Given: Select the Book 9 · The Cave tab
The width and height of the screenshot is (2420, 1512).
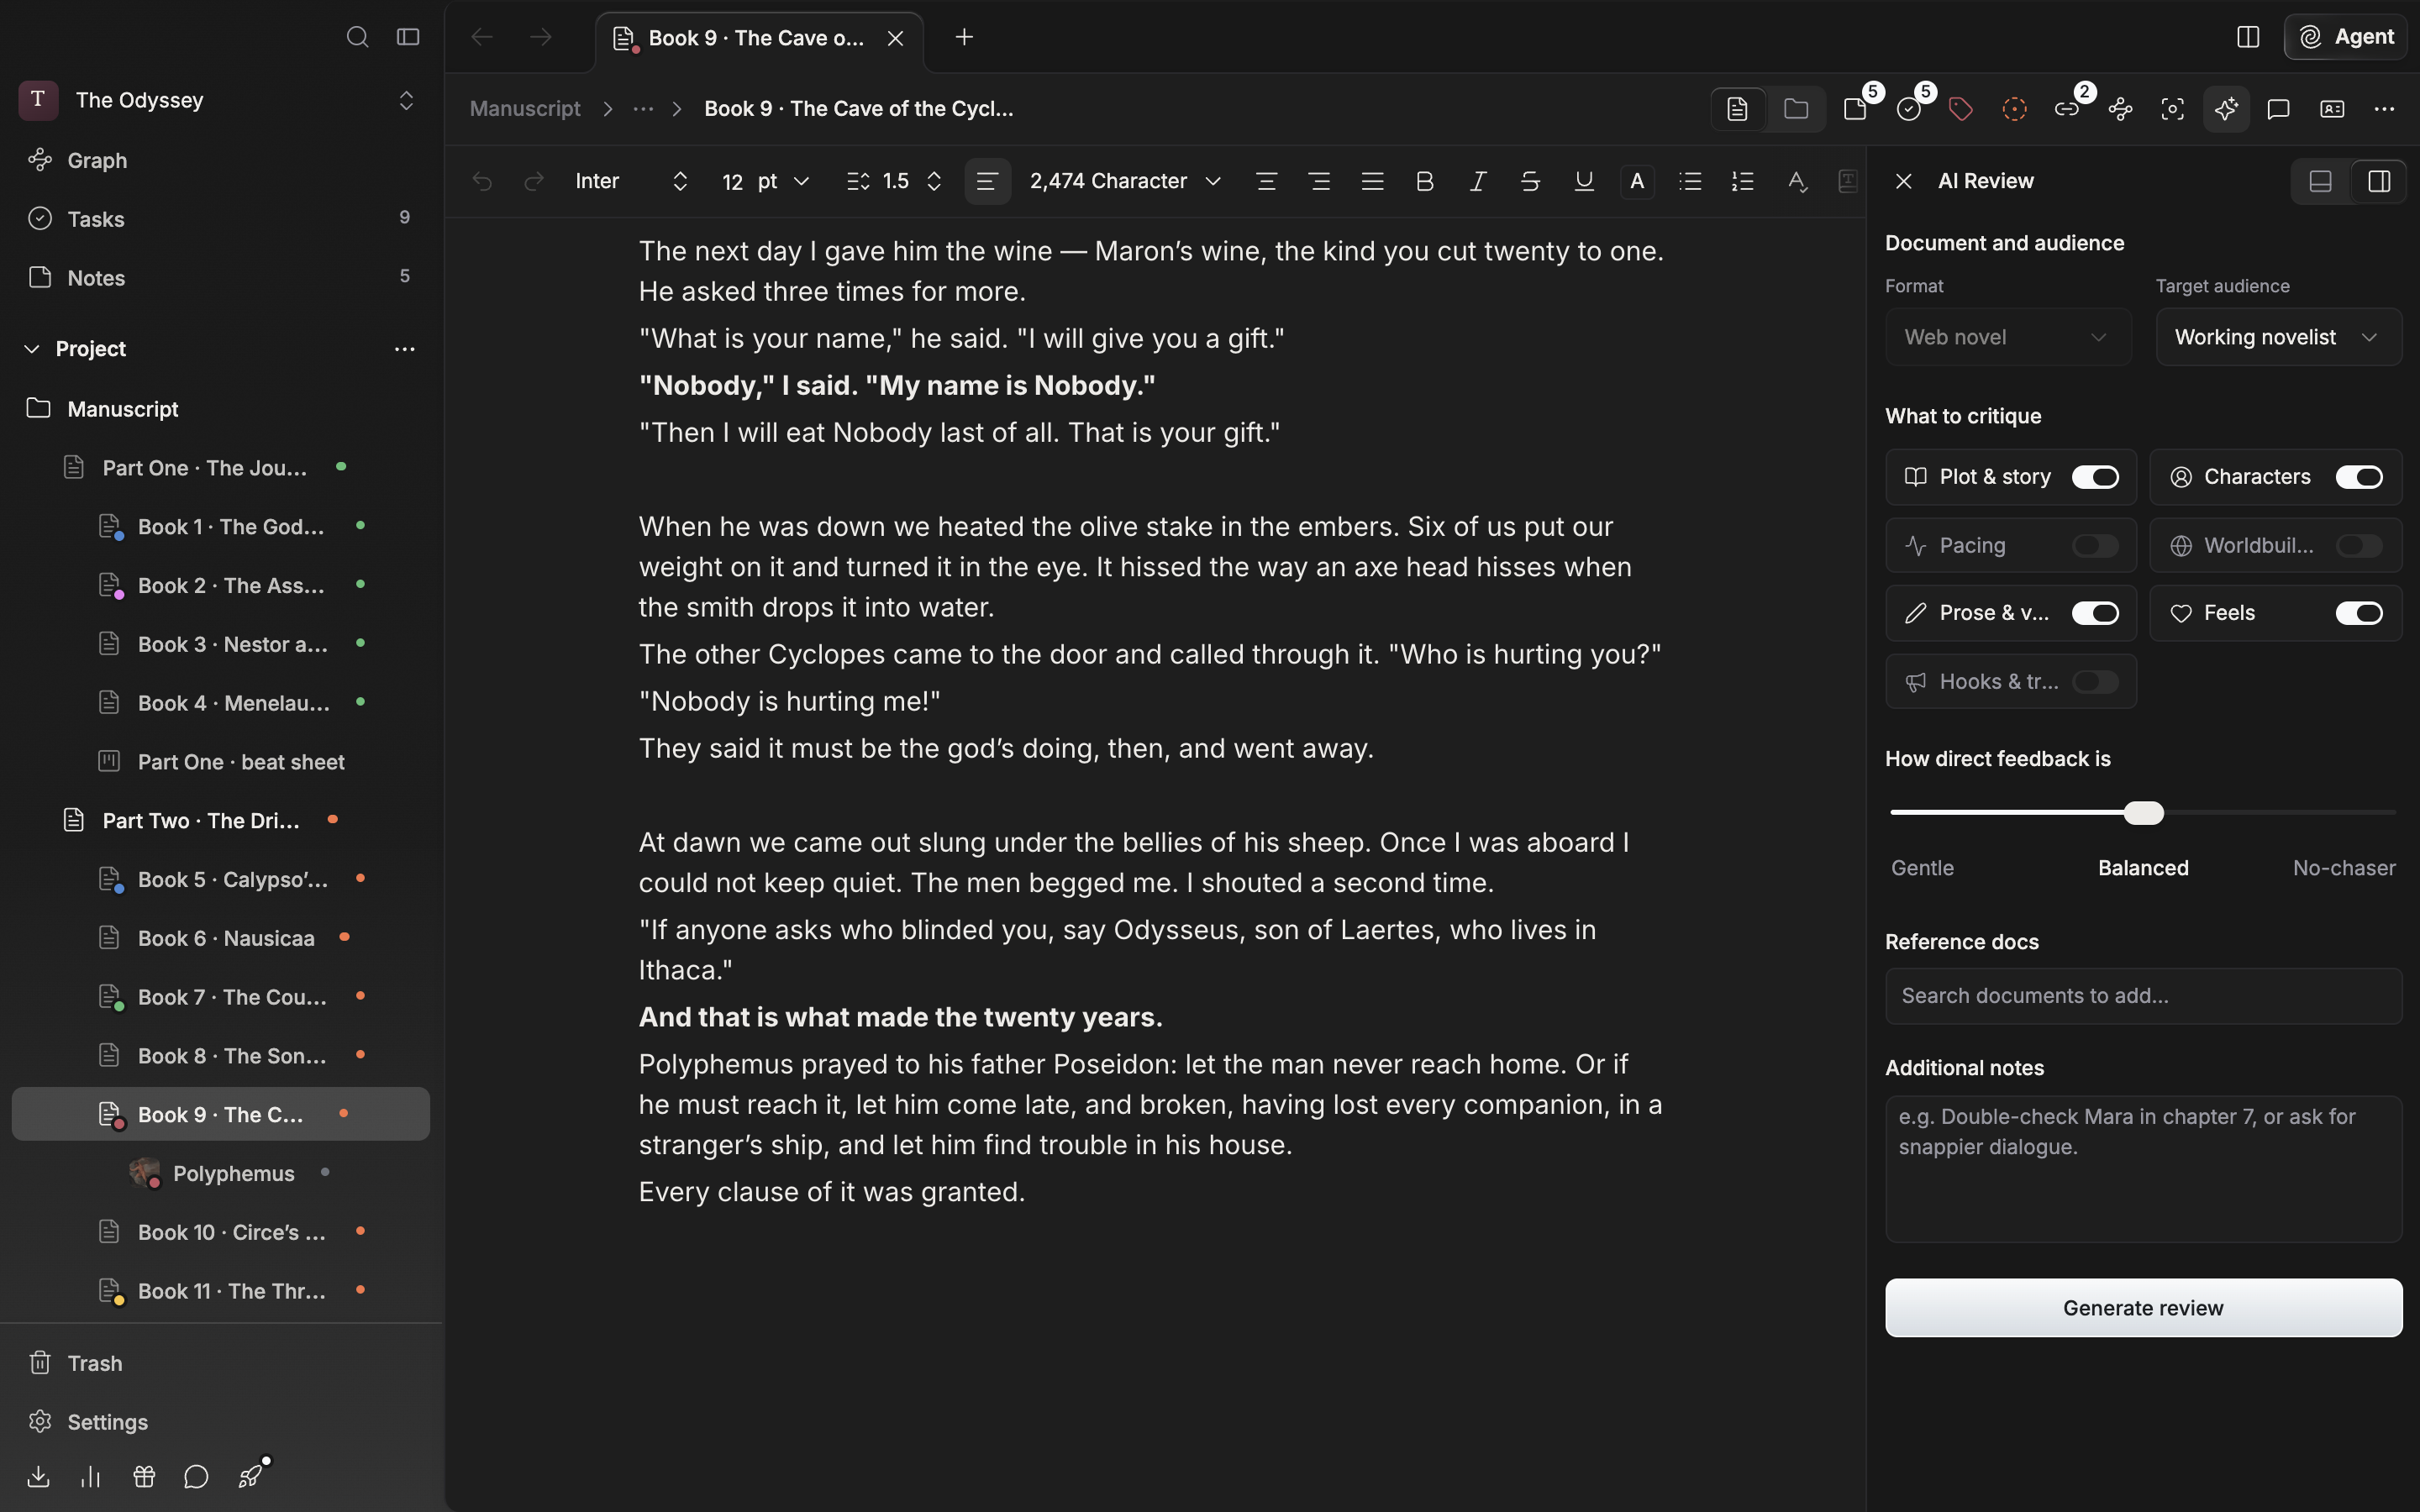Looking at the screenshot, I should [x=758, y=38].
